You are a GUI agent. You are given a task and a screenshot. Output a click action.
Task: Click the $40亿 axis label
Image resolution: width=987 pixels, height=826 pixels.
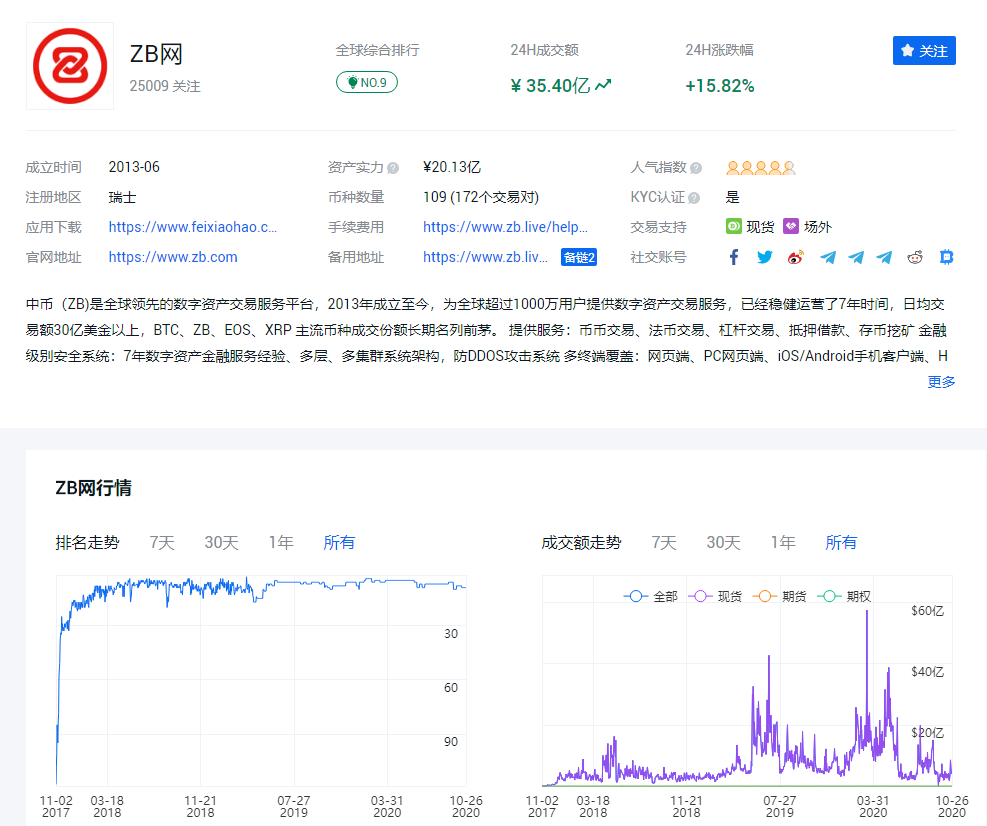(x=927, y=672)
